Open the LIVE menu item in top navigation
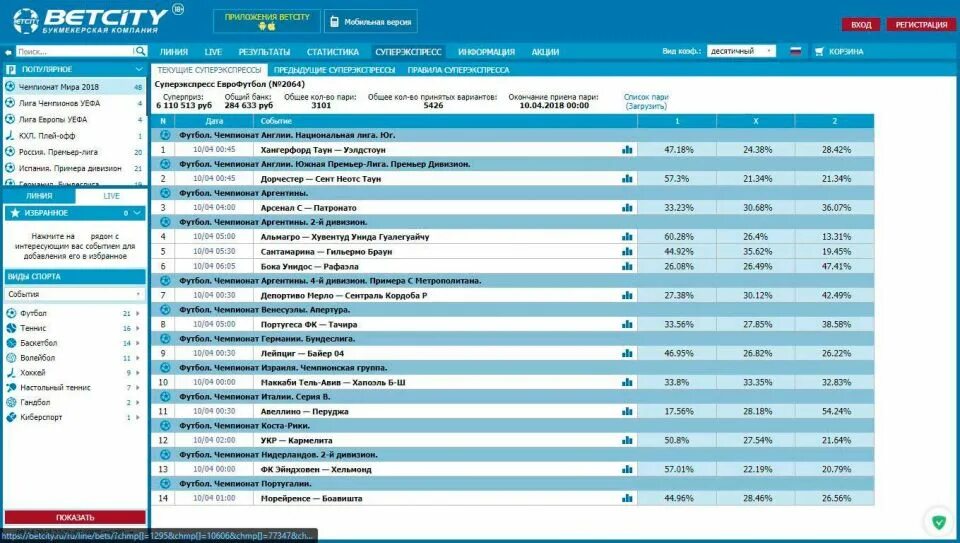The image size is (960, 543). pyautogui.click(x=213, y=52)
